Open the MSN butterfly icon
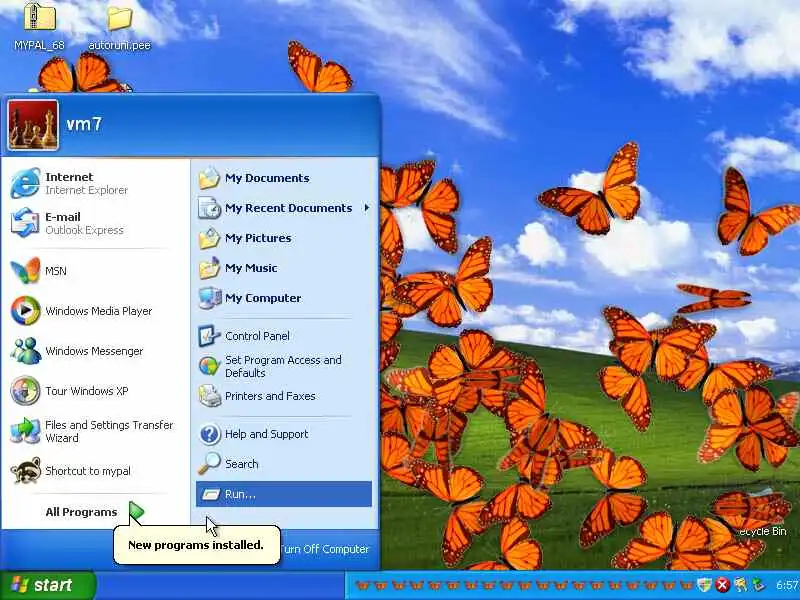 25,270
